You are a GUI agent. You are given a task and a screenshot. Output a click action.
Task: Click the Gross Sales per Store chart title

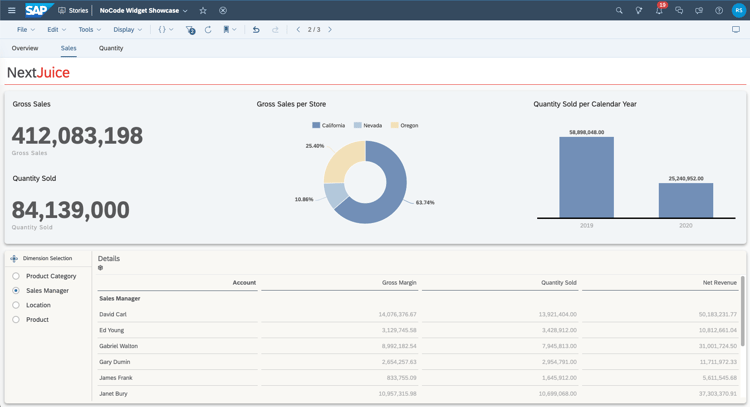291,104
